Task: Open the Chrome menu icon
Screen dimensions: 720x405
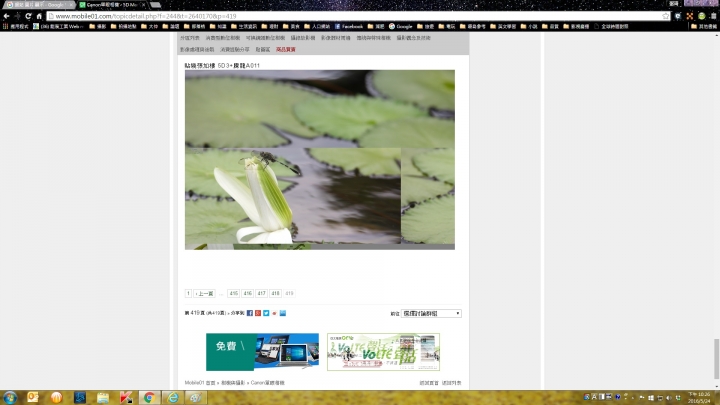Action: (713, 16)
